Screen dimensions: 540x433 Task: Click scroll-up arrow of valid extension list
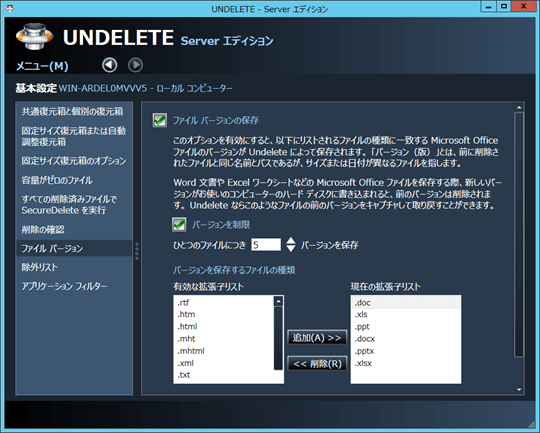278,301
